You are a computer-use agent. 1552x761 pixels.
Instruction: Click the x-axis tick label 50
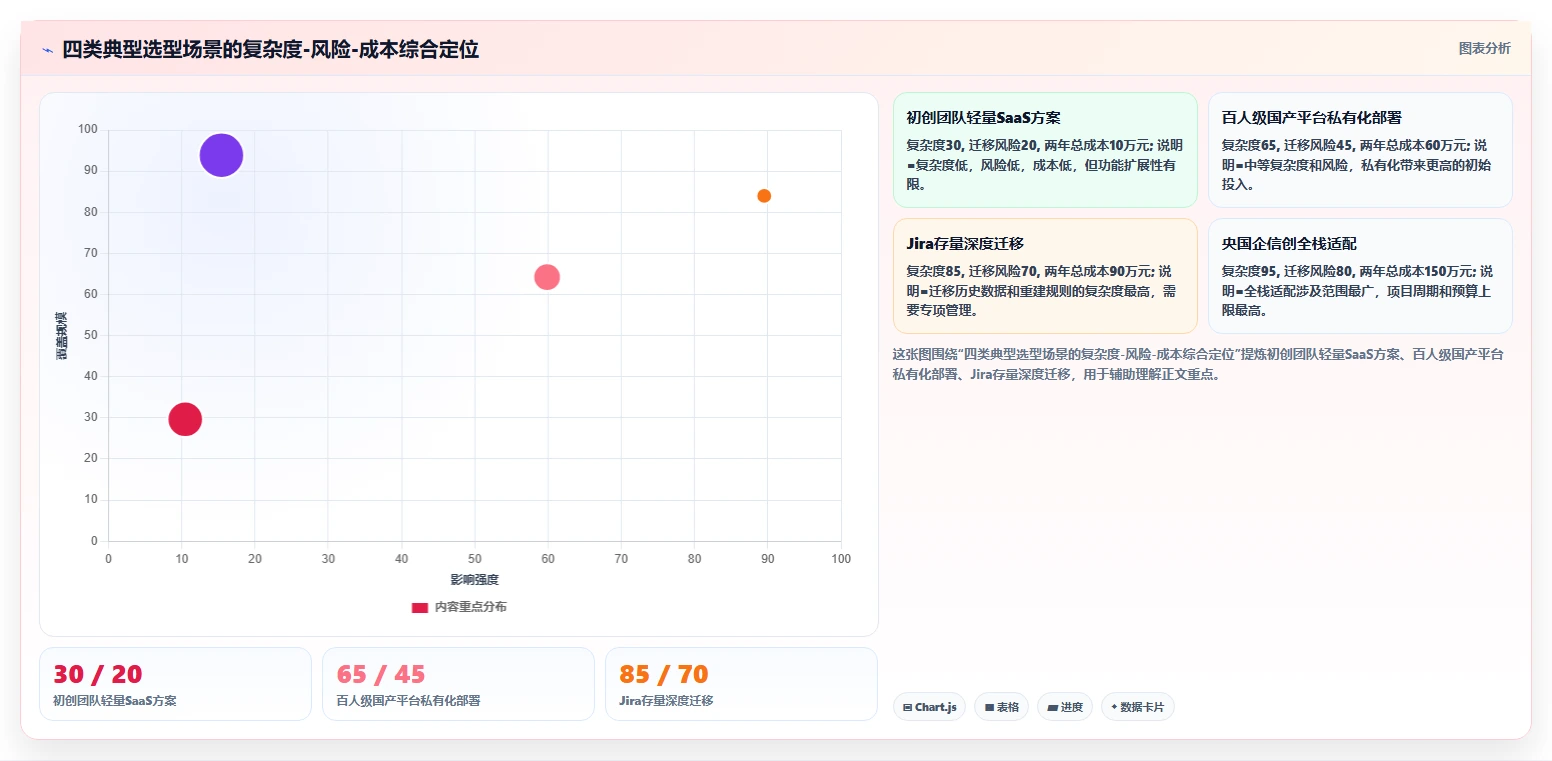tap(474, 559)
